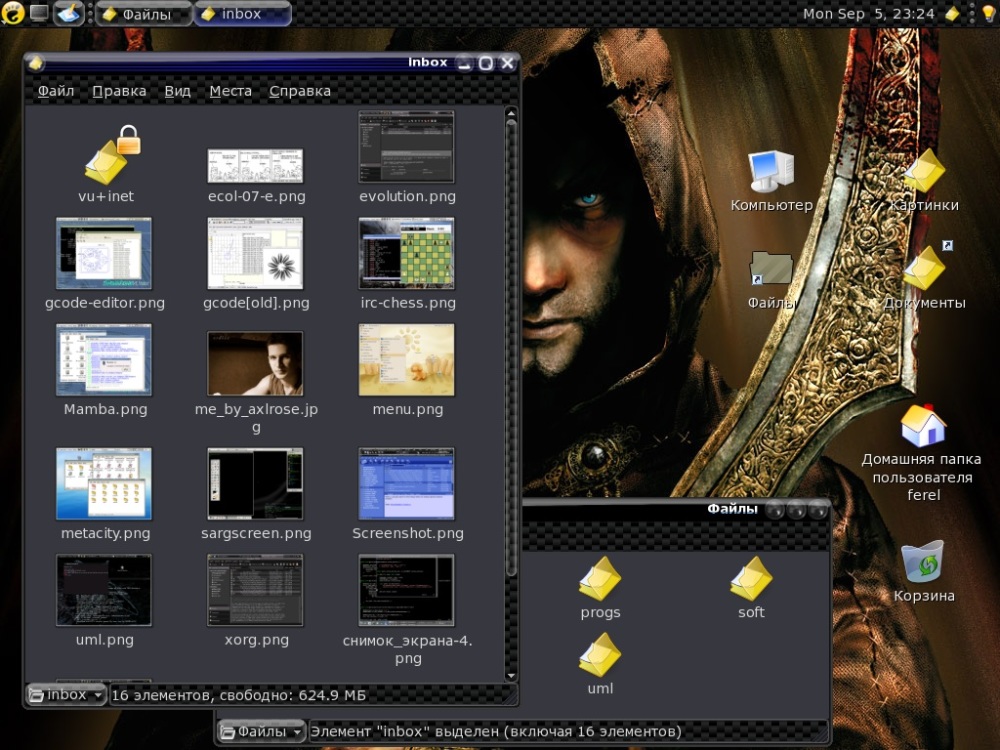The image size is (1000, 750).
Task: Open the inbox location dropdown in status bar
Action: click(x=66, y=695)
